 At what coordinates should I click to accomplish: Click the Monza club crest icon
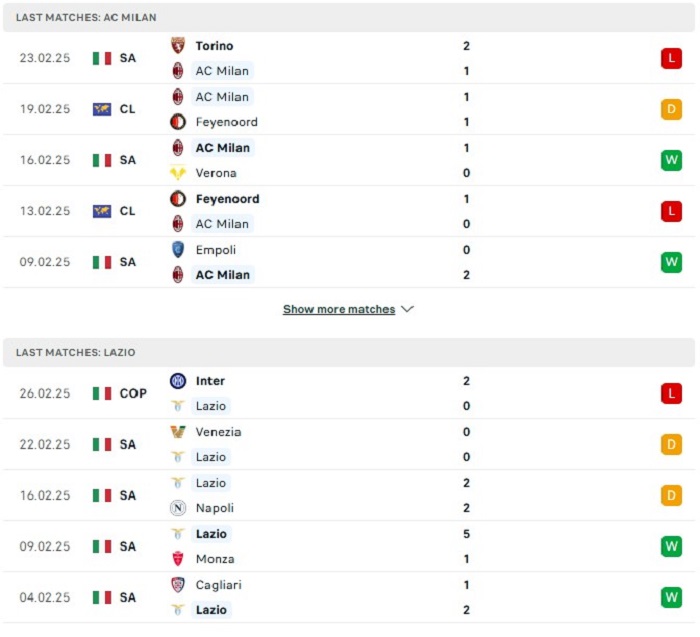[178, 559]
